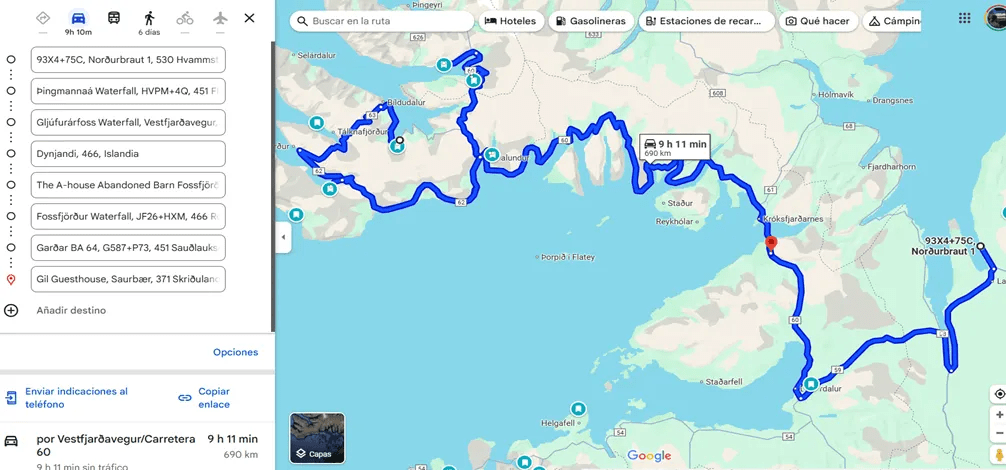This screenshot has width=1006, height=470.
Task: Click Añadir destino plus button
Action: click(x=11, y=310)
